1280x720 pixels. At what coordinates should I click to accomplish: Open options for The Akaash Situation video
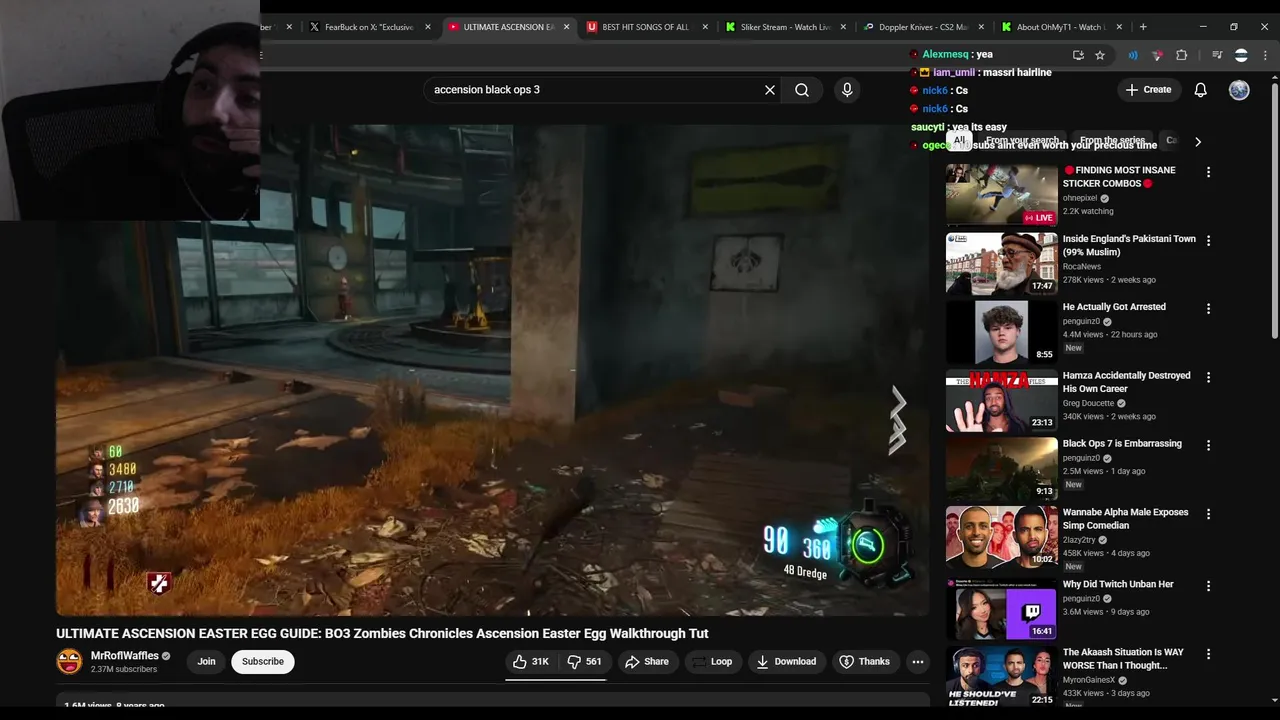pos(1208,654)
